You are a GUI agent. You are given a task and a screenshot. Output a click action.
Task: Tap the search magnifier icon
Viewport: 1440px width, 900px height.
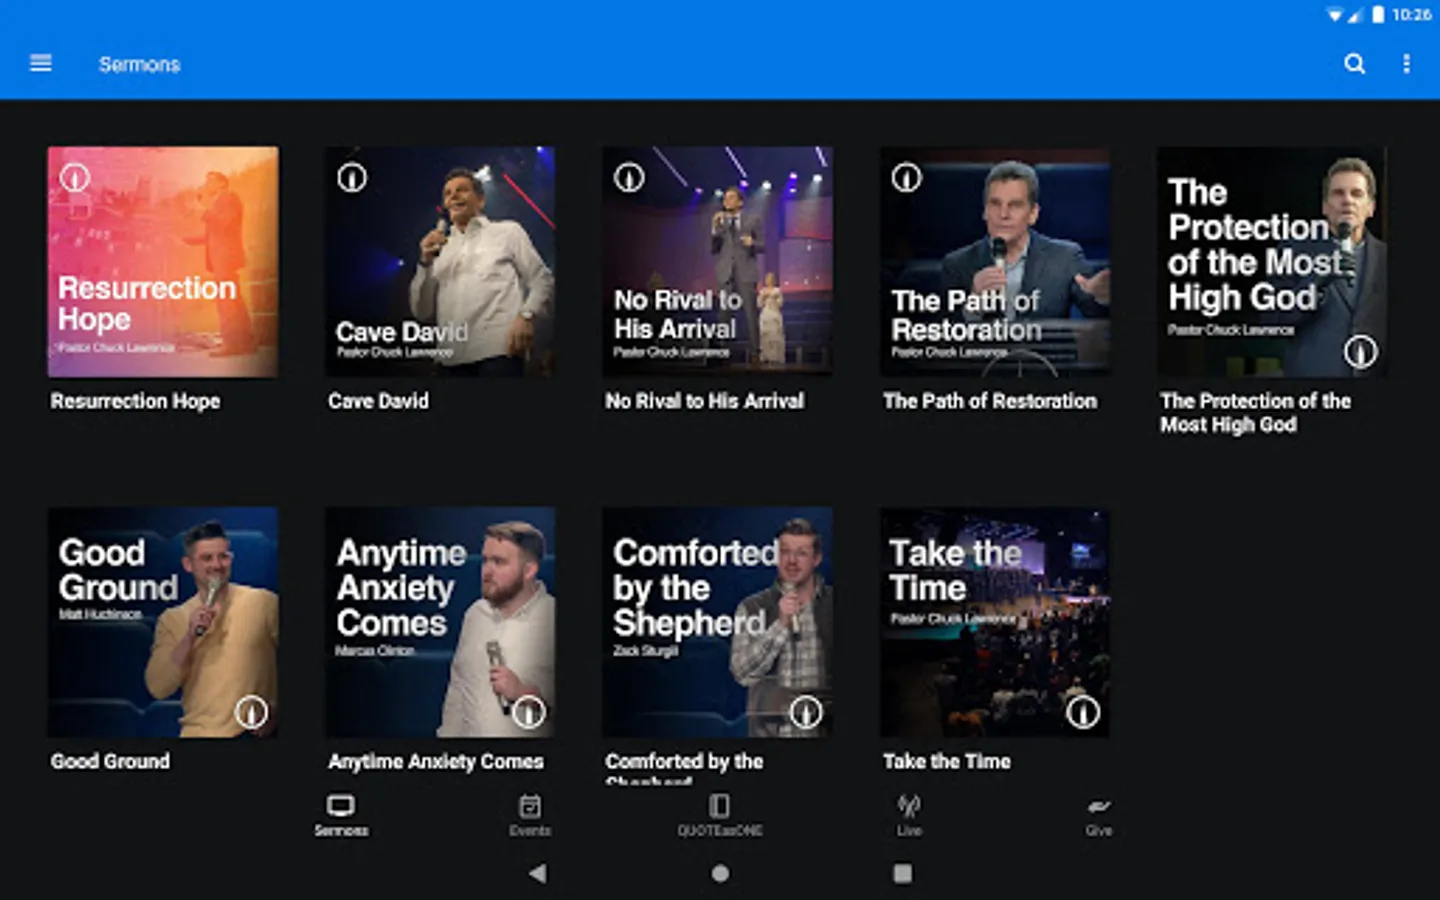(1355, 64)
